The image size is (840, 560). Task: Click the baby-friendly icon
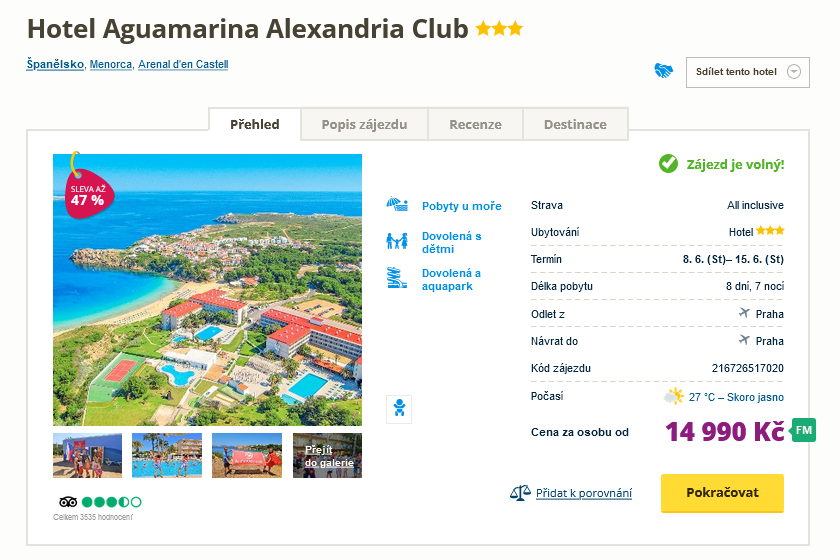tap(399, 409)
